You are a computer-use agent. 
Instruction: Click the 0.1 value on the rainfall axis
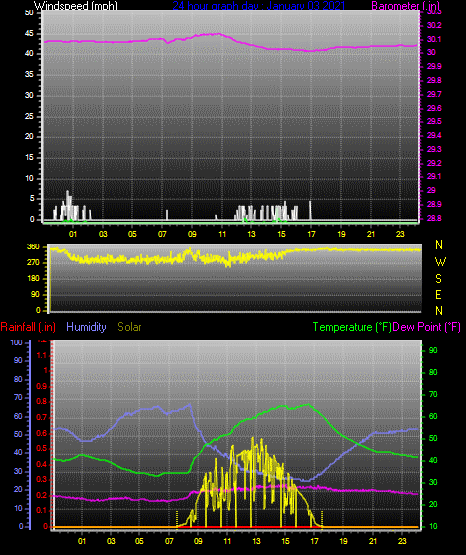point(42,510)
